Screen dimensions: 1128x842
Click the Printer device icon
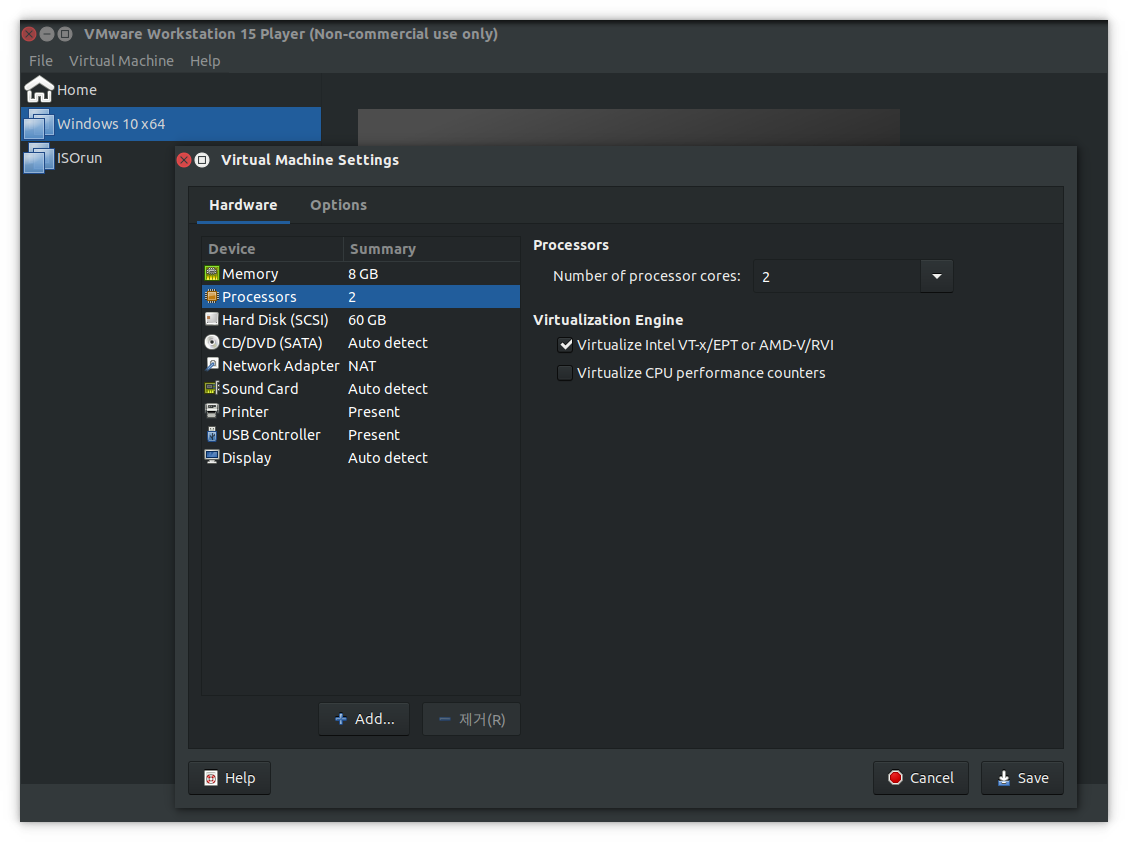[212, 411]
